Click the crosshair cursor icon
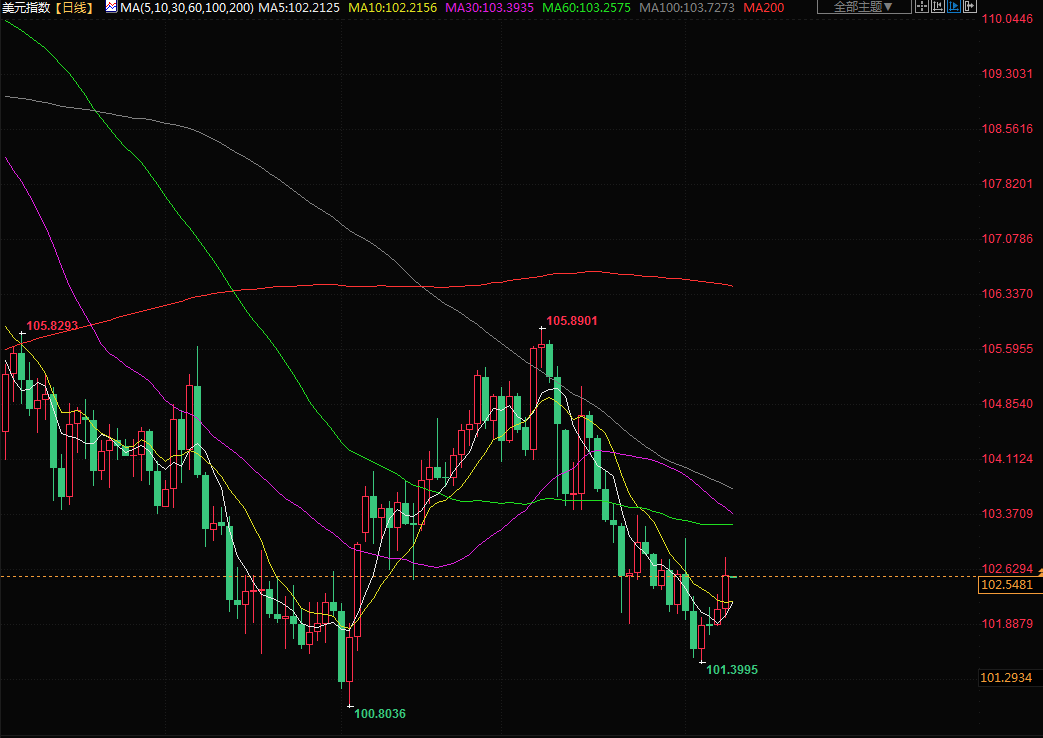Screen dimensions: 1043x738 click(922, 7)
